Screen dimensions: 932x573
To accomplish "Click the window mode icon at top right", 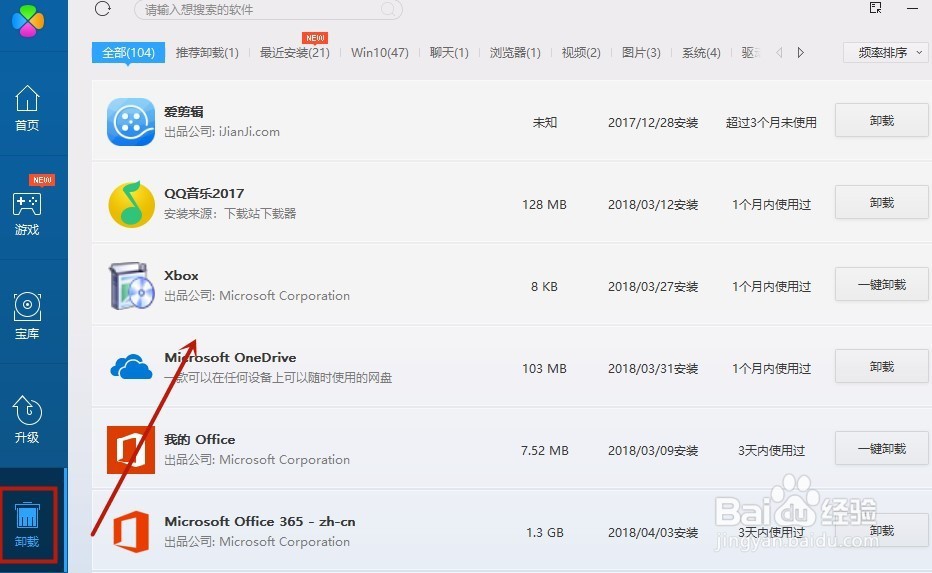I will [x=876, y=8].
